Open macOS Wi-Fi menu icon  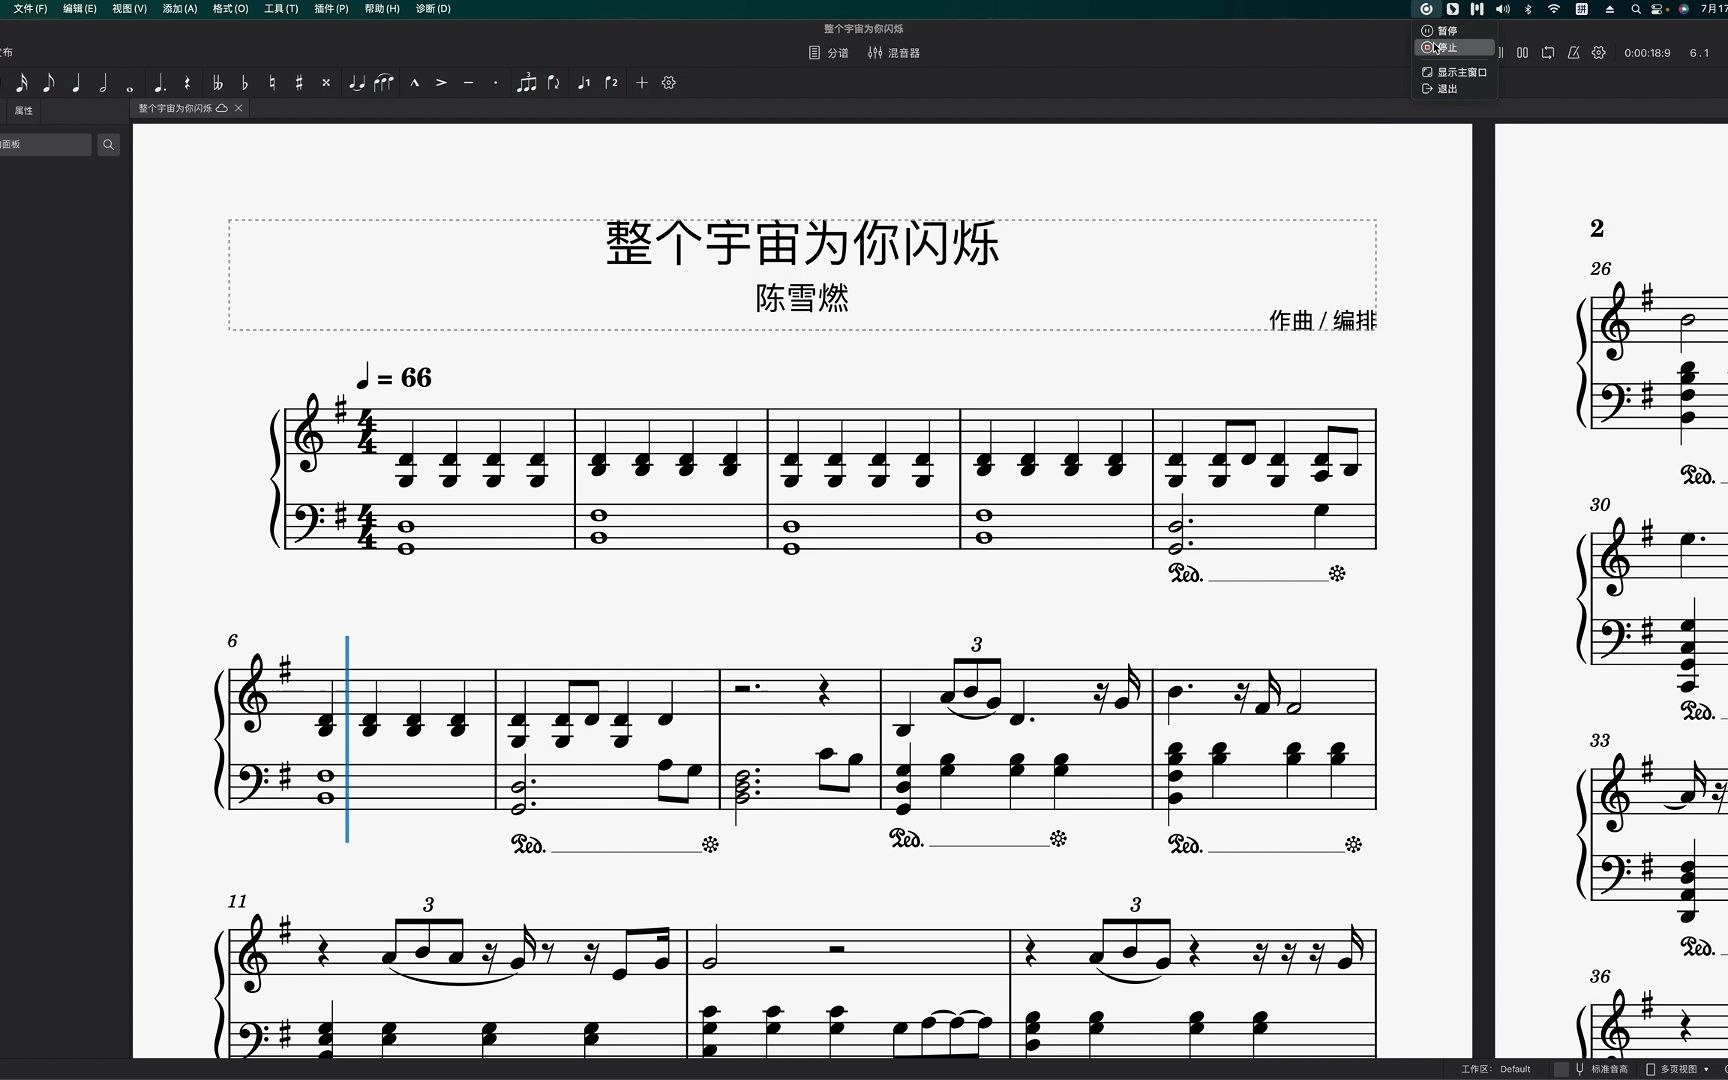click(x=1554, y=9)
